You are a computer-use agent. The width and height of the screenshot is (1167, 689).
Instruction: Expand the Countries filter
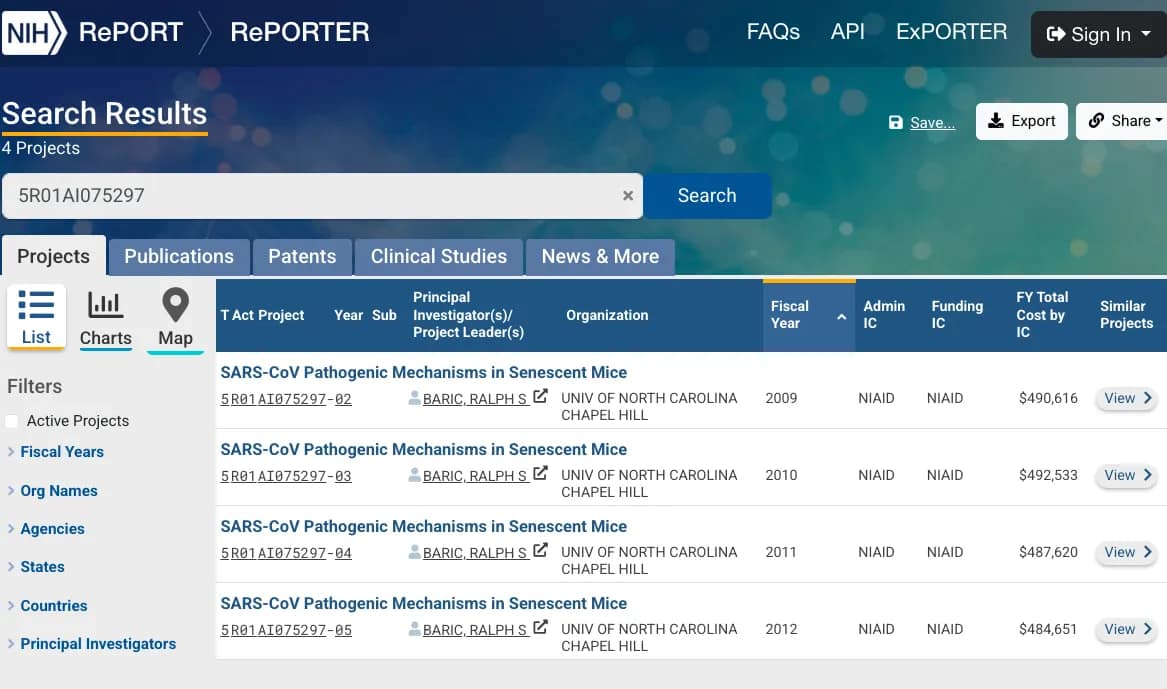tap(47, 605)
